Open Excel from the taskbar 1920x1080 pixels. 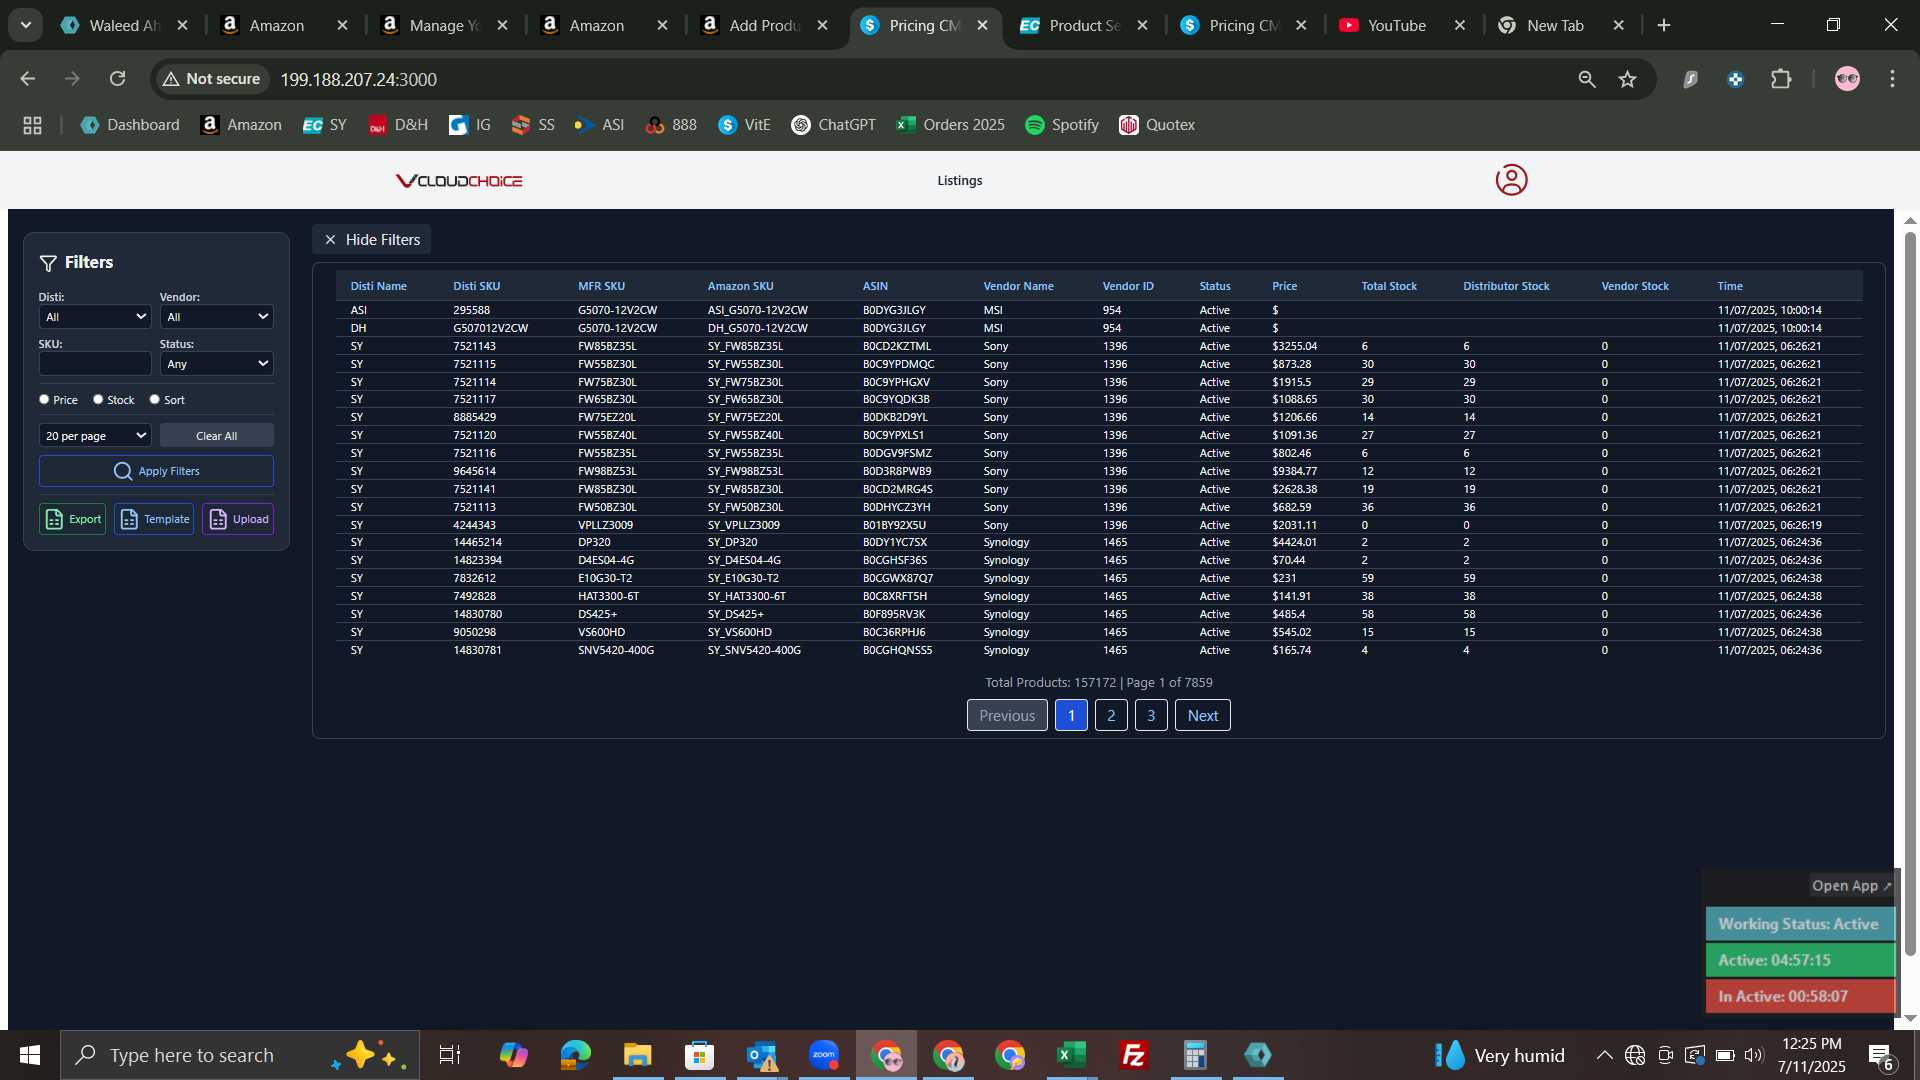point(1071,1055)
